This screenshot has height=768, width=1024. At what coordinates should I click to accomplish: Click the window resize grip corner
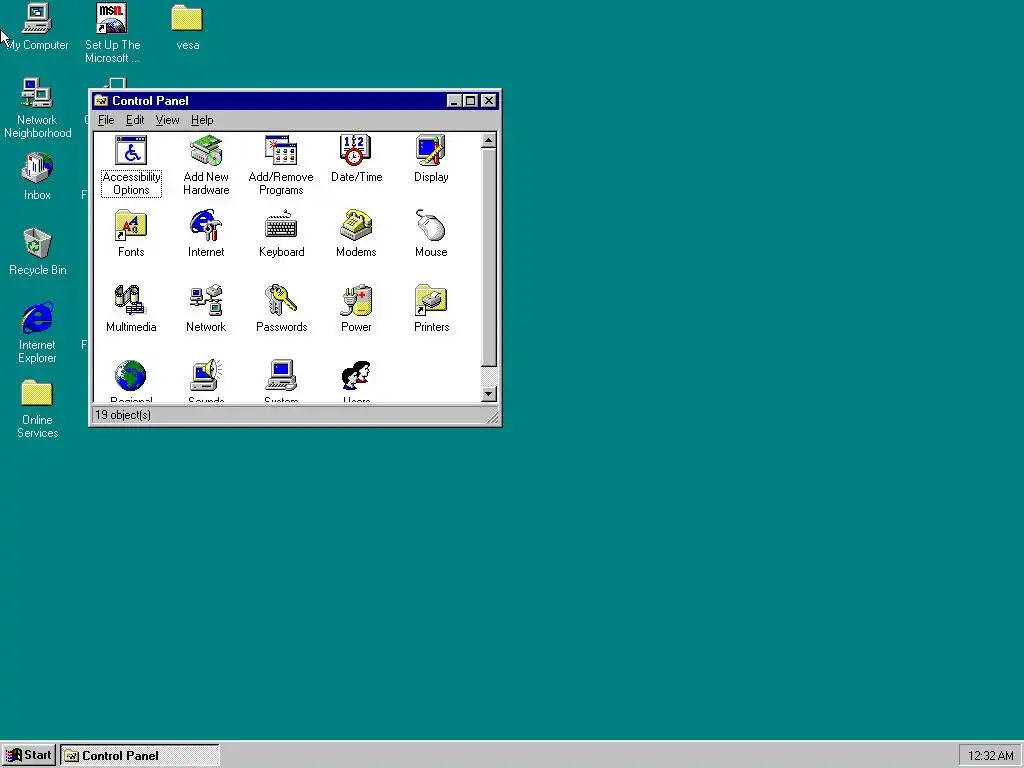493,418
